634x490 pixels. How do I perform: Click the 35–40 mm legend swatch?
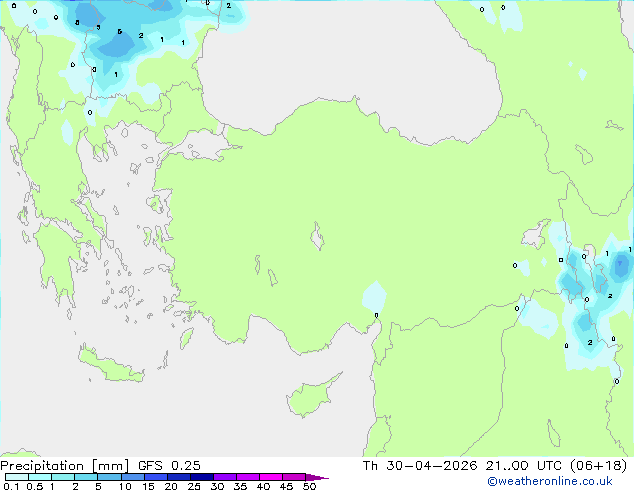pyautogui.click(x=248, y=477)
